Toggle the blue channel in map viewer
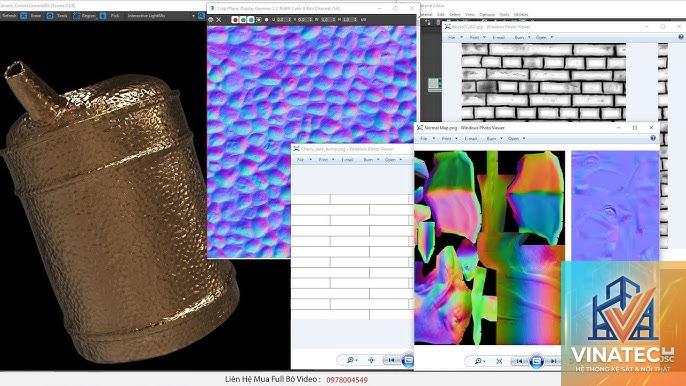The width and height of the screenshot is (686, 386). click(x=251, y=20)
